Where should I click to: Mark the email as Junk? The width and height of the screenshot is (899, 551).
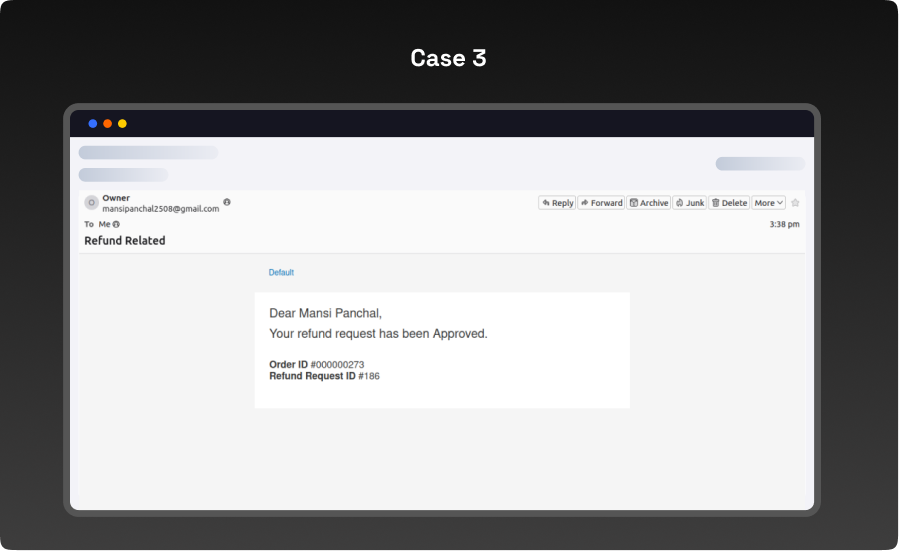coord(689,203)
